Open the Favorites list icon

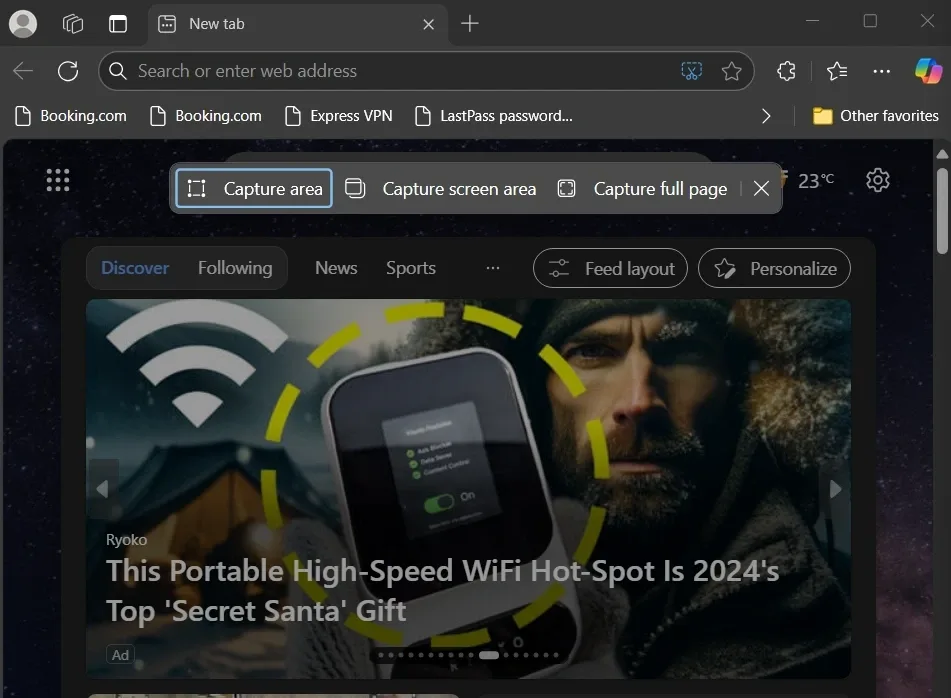[837, 71]
